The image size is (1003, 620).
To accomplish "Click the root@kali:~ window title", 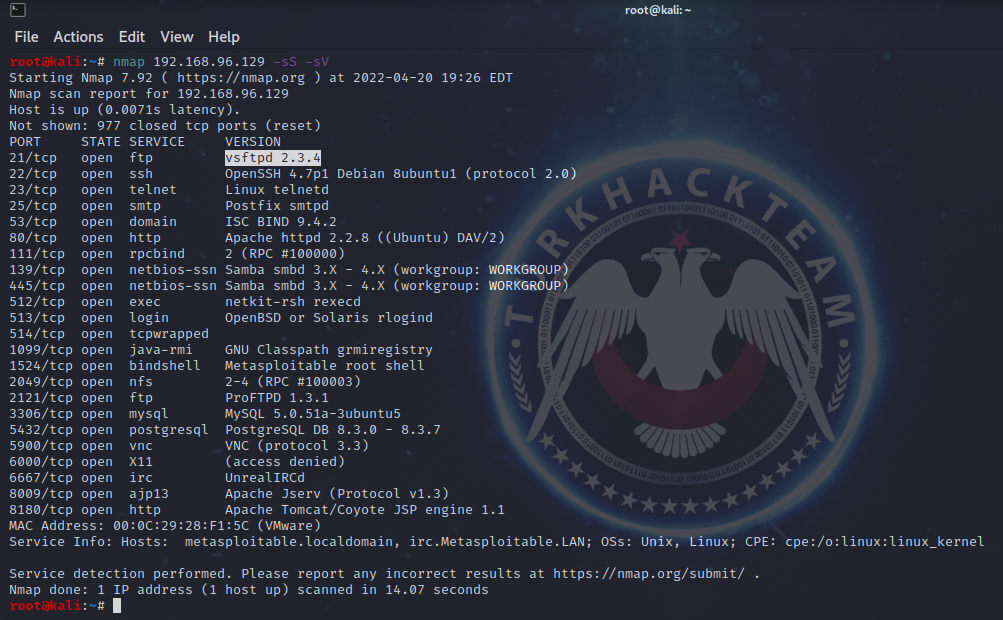I will click(658, 10).
